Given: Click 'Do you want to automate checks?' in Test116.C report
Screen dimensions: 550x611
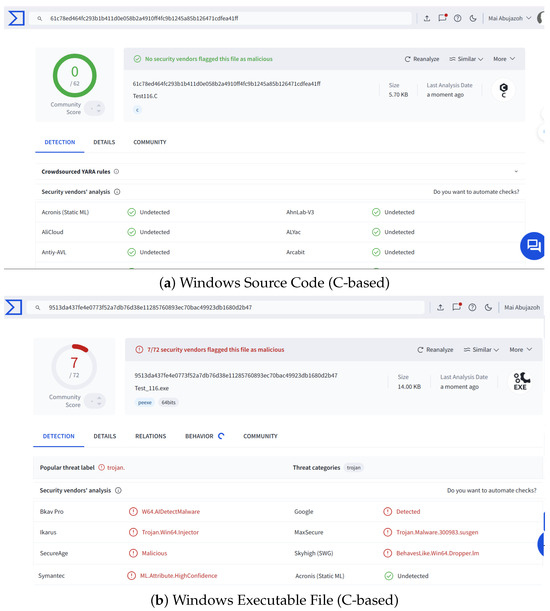Looking at the screenshot, I should [x=476, y=192].
